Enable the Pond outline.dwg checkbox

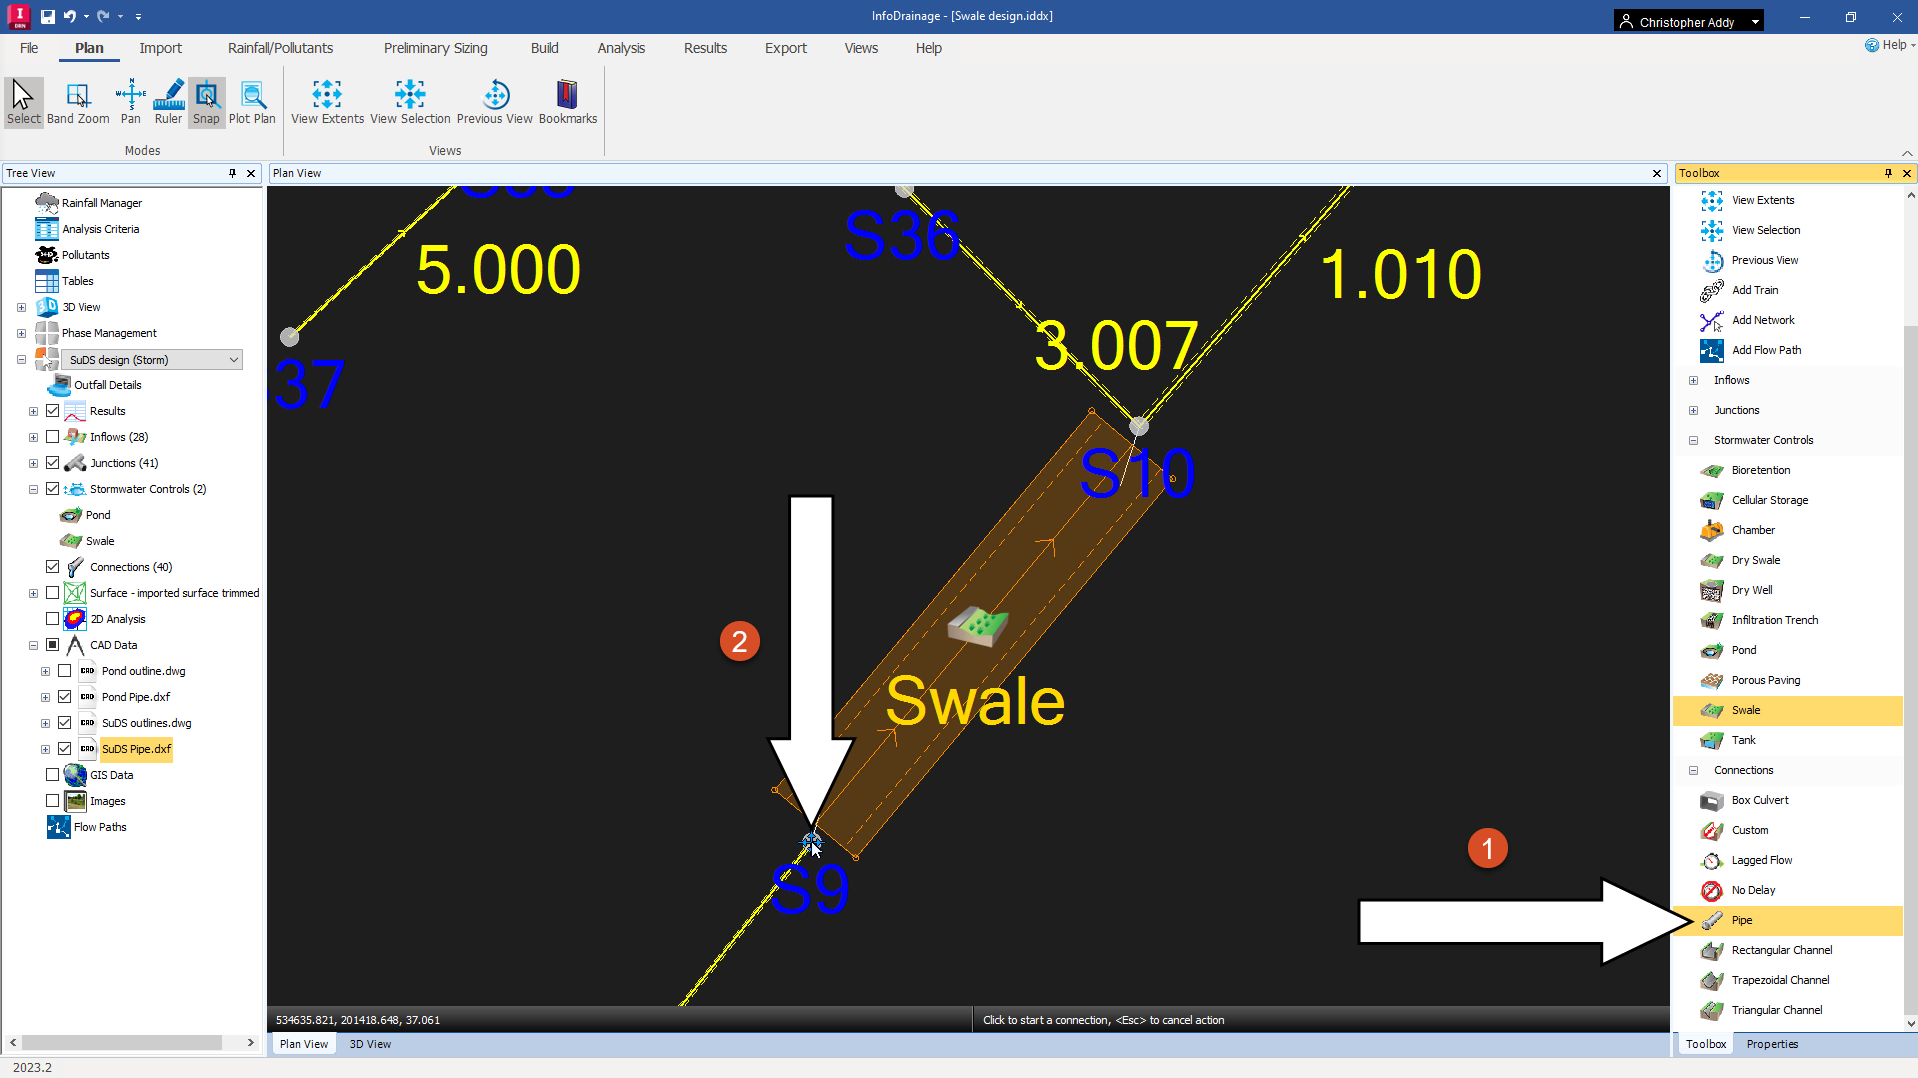tap(65, 671)
